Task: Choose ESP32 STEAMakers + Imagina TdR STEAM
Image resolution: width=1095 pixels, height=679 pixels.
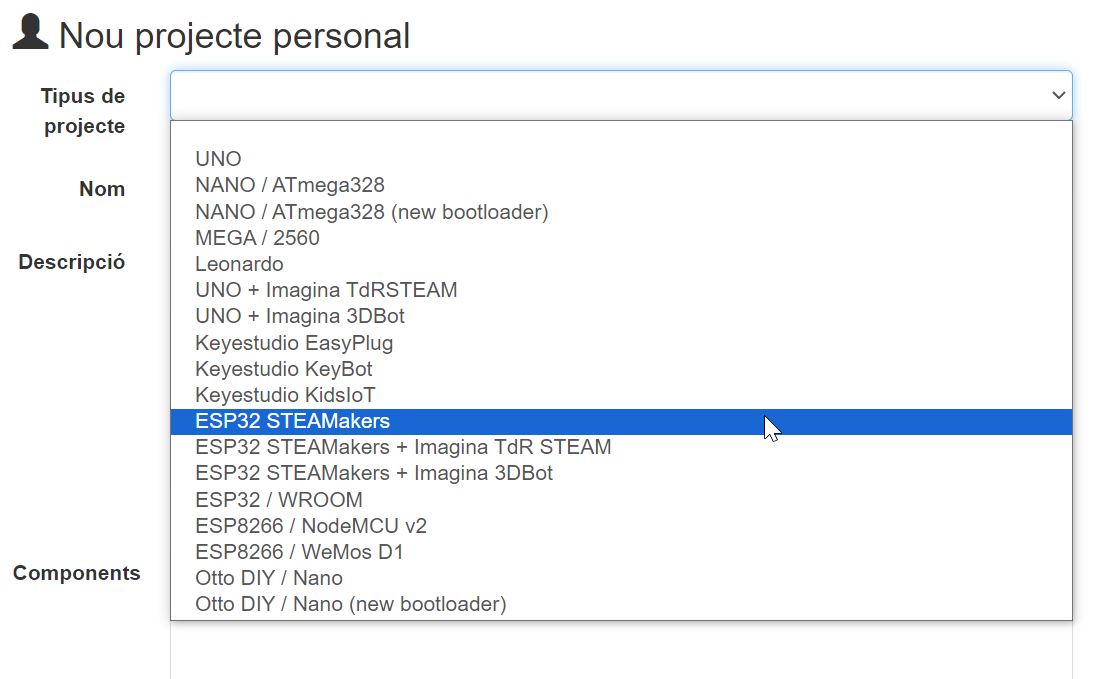Action: [404, 447]
